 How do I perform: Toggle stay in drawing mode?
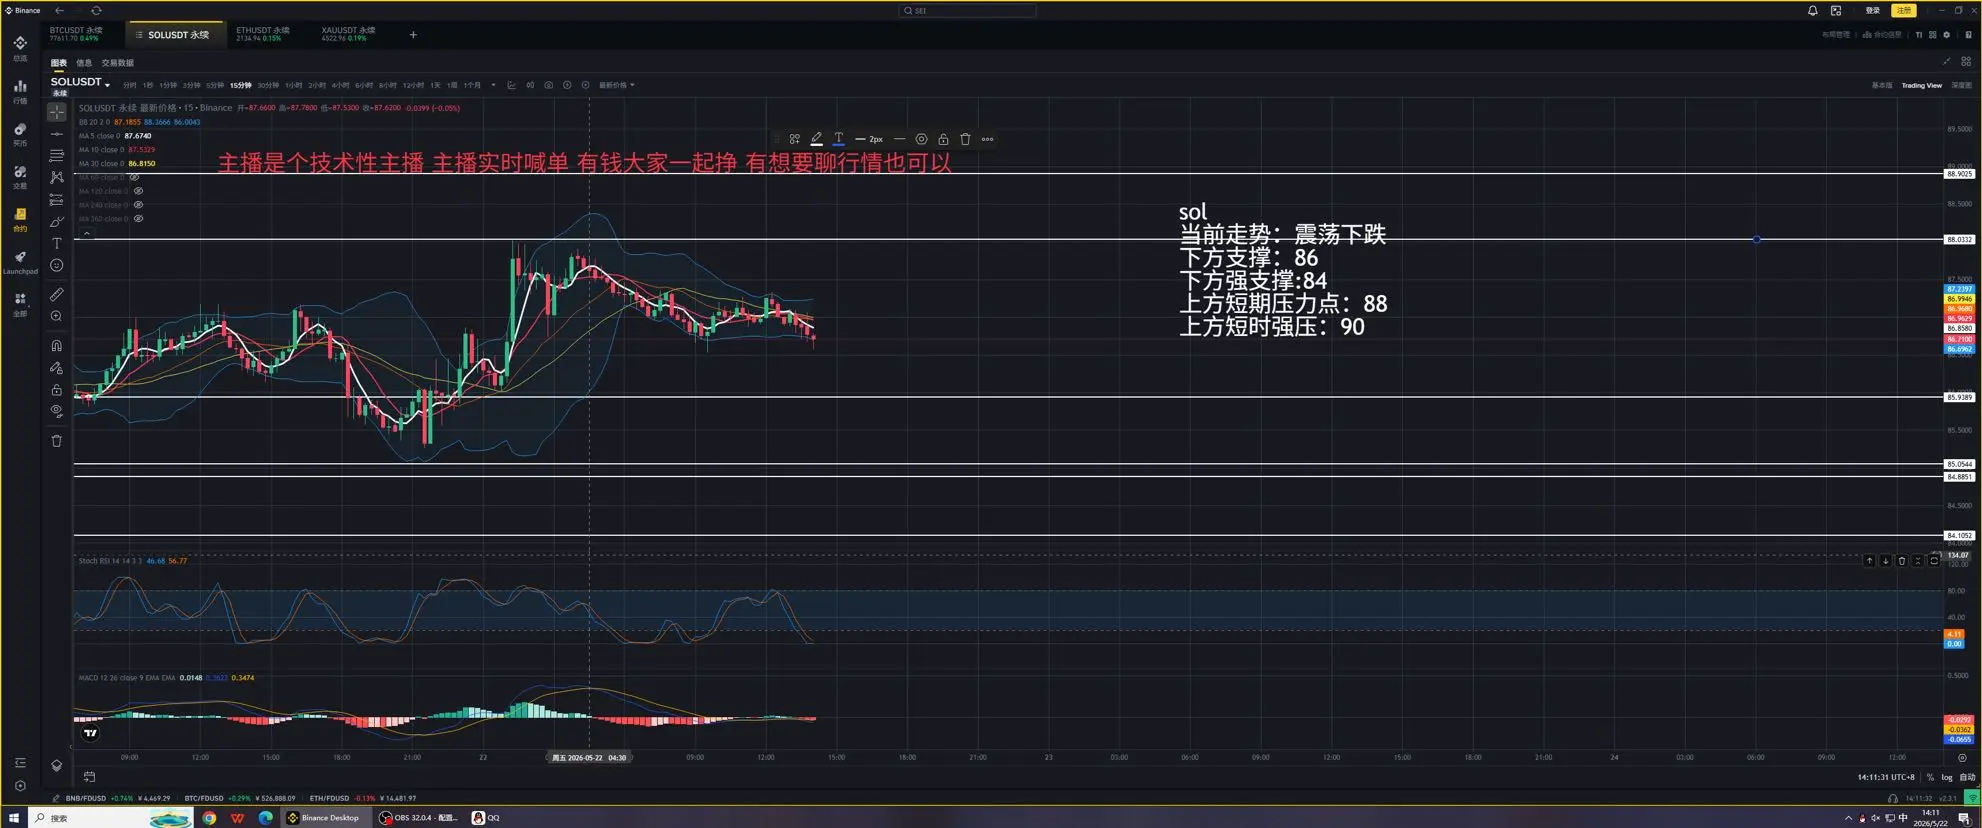tap(57, 368)
